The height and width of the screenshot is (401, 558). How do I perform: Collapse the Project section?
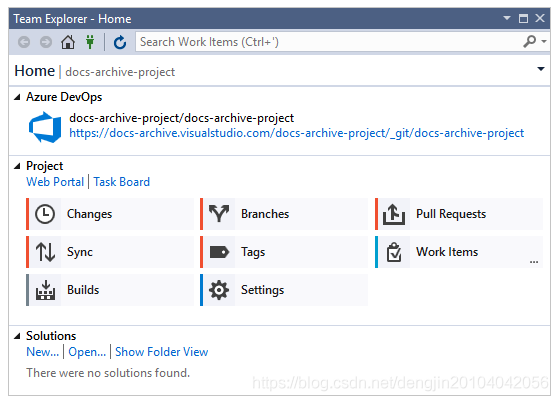pyautogui.click(x=17, y=166)
